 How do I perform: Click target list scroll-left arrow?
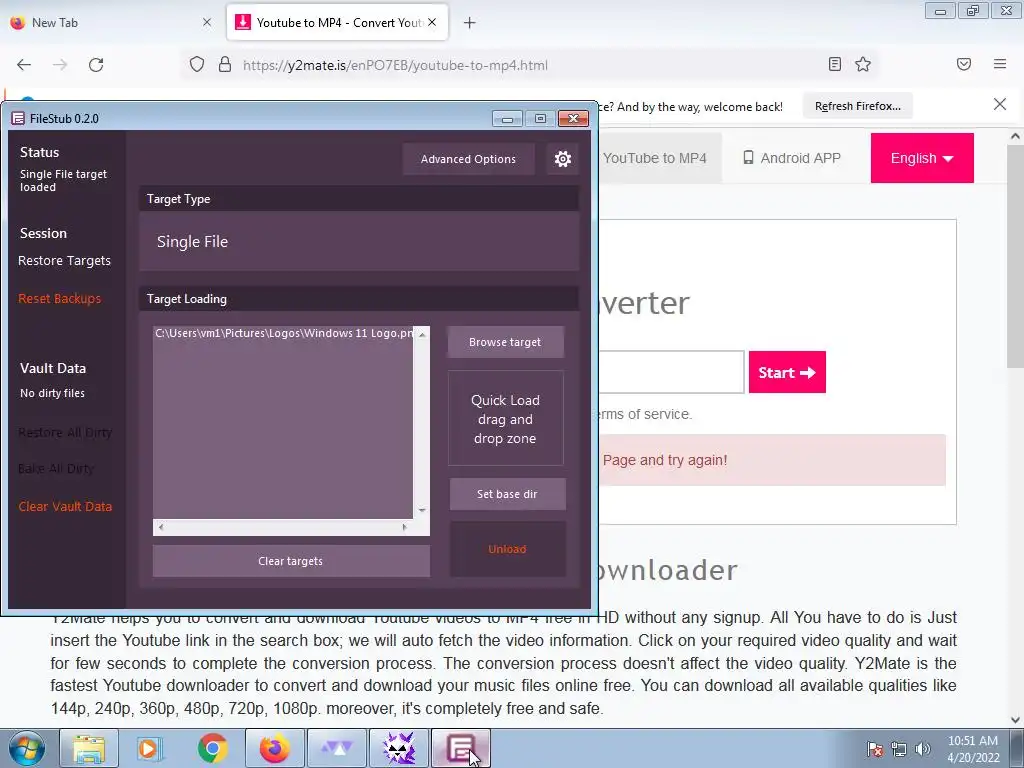pyautogui.click(x=161, y=527)
